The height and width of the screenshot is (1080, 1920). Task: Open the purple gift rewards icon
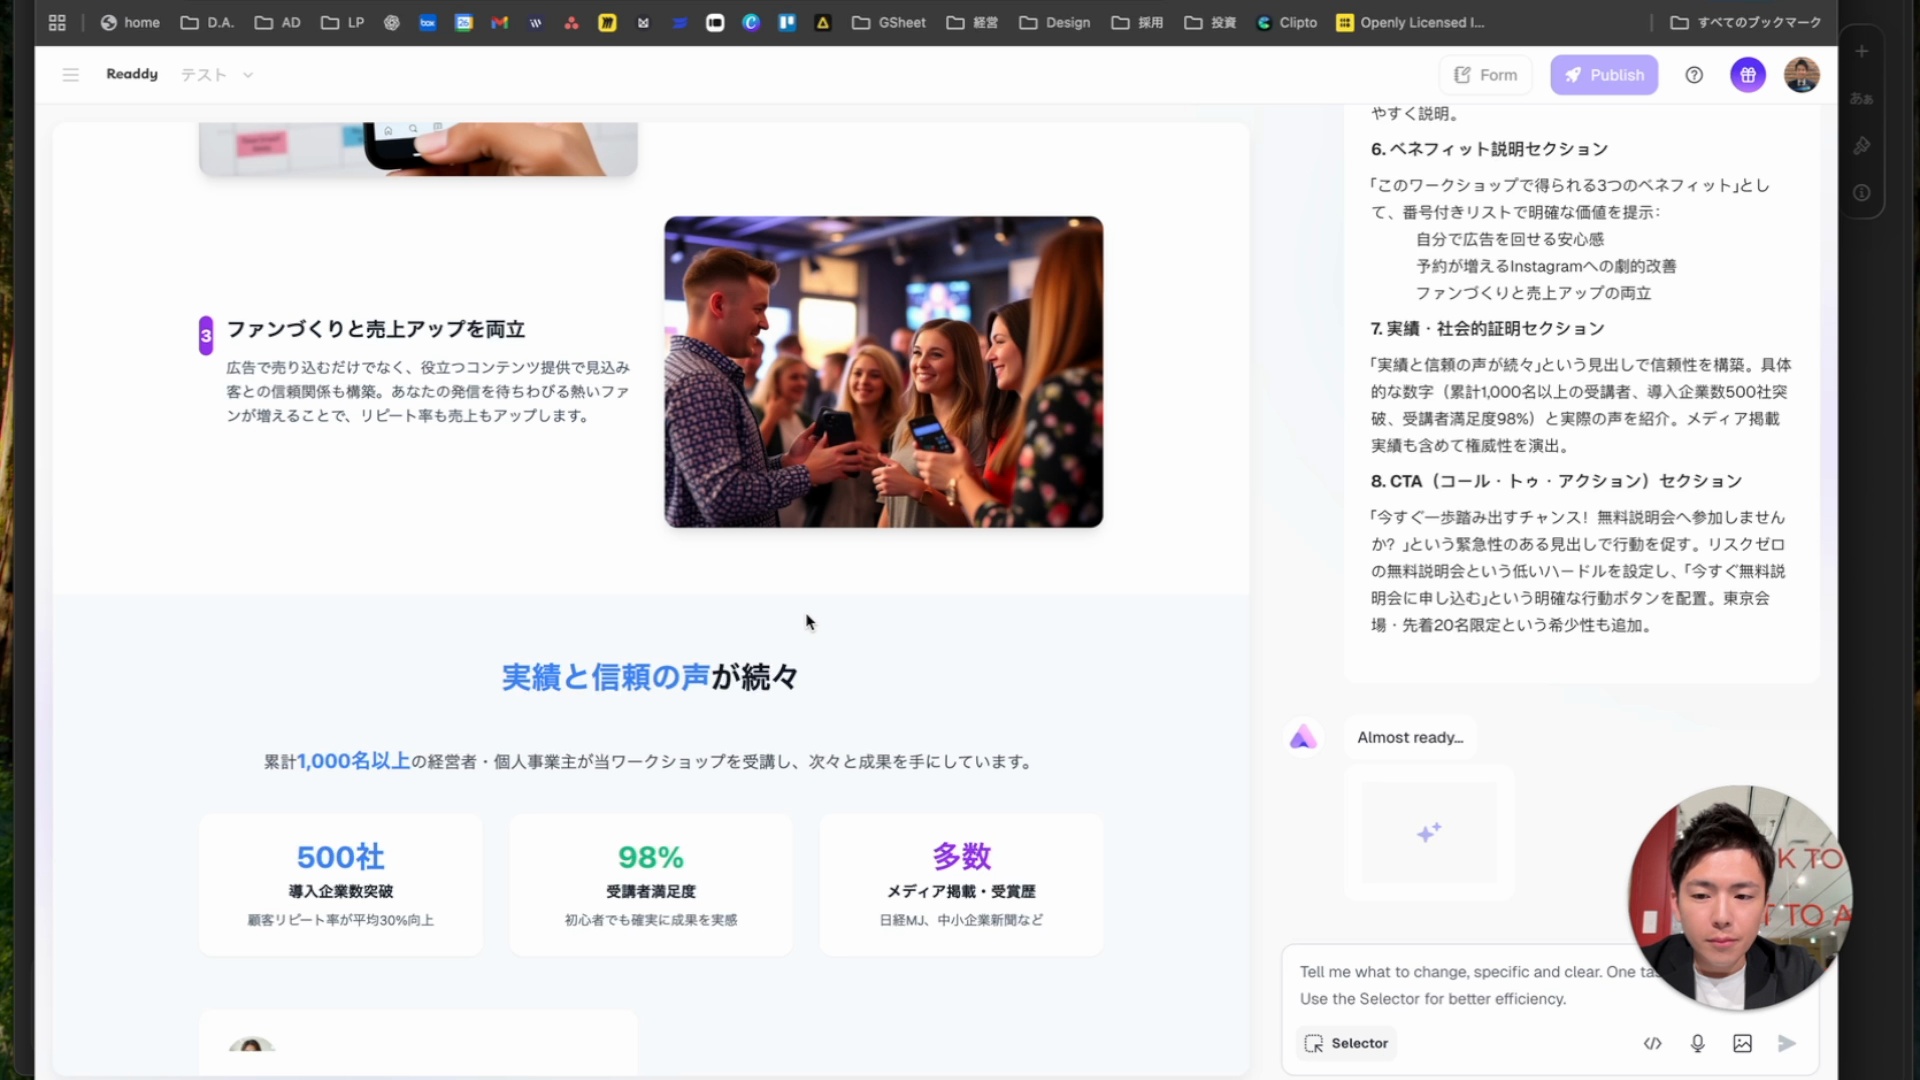coord(1748,74)
